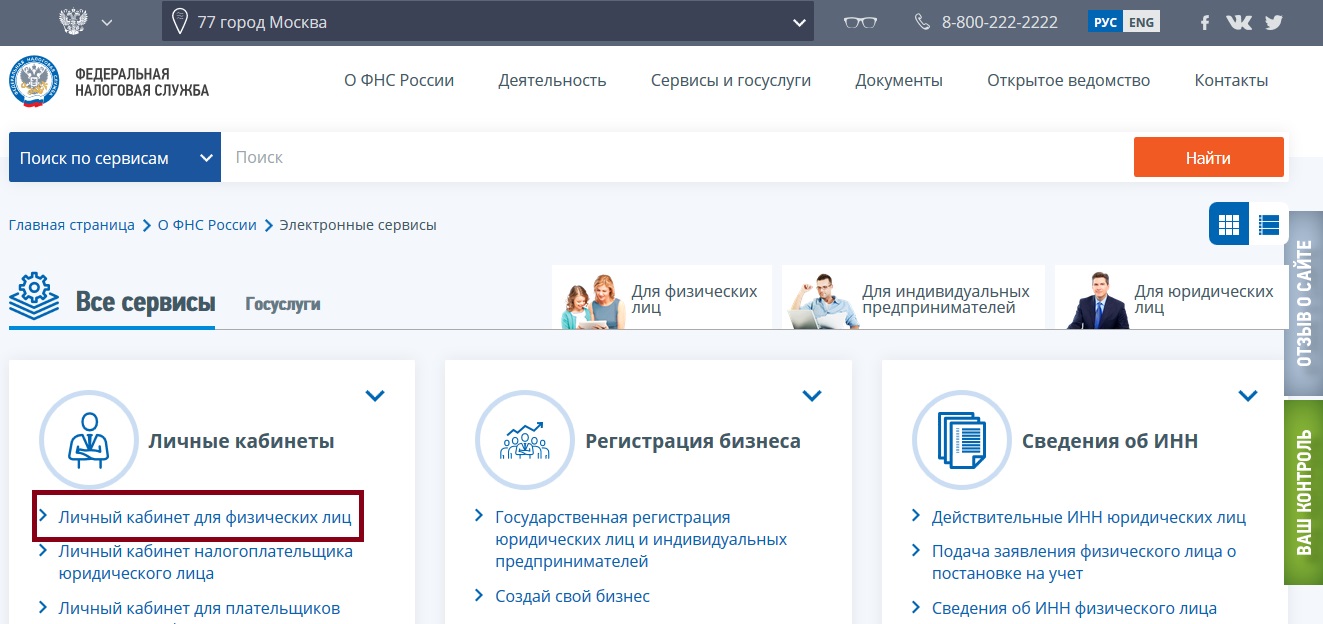Image resolution: width=1323 pixels, height=624 pixels.
Task: Open the Сервисы и госуслуги menu
Action: coord(730,81)
